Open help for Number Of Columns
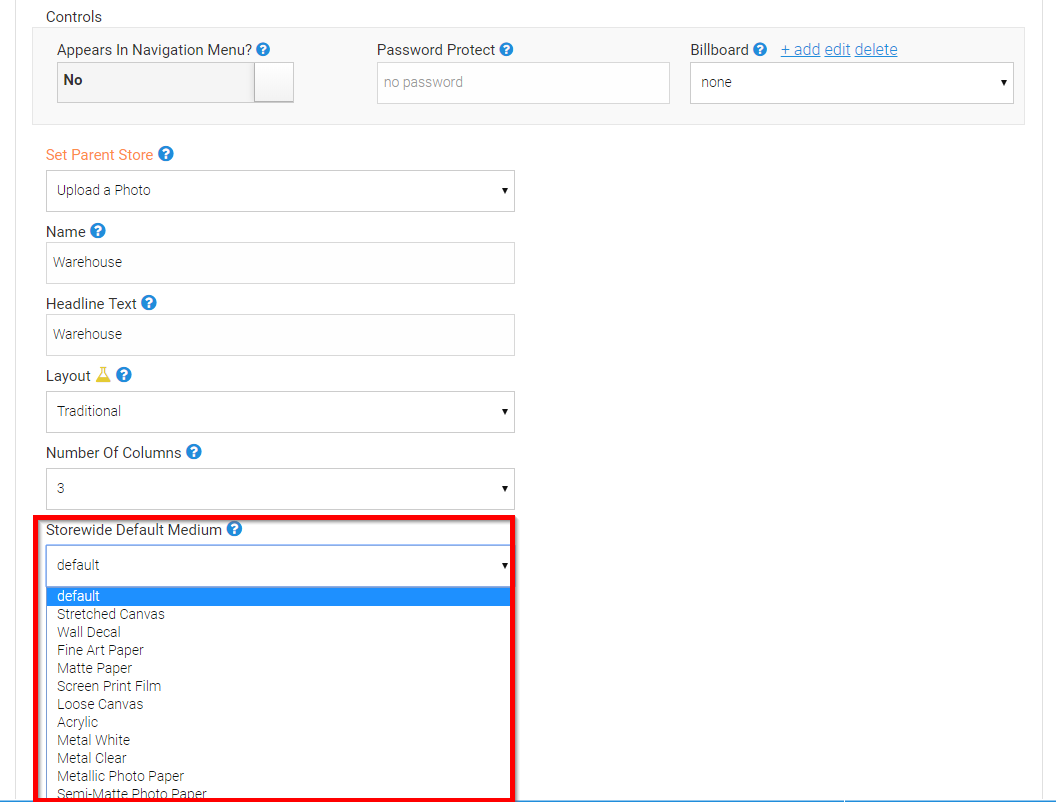 pos(193,452)
